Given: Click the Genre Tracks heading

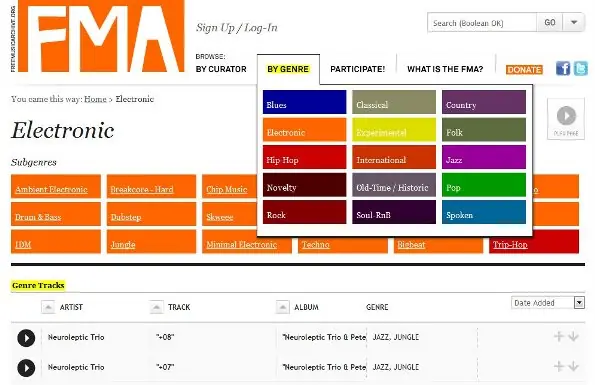Looking at the screenshot, I should (38, 285).
